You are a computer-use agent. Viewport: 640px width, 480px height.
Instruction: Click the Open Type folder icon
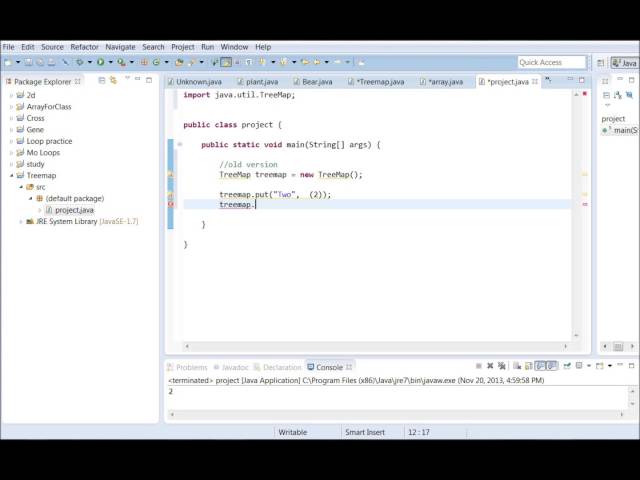[179, 62]
